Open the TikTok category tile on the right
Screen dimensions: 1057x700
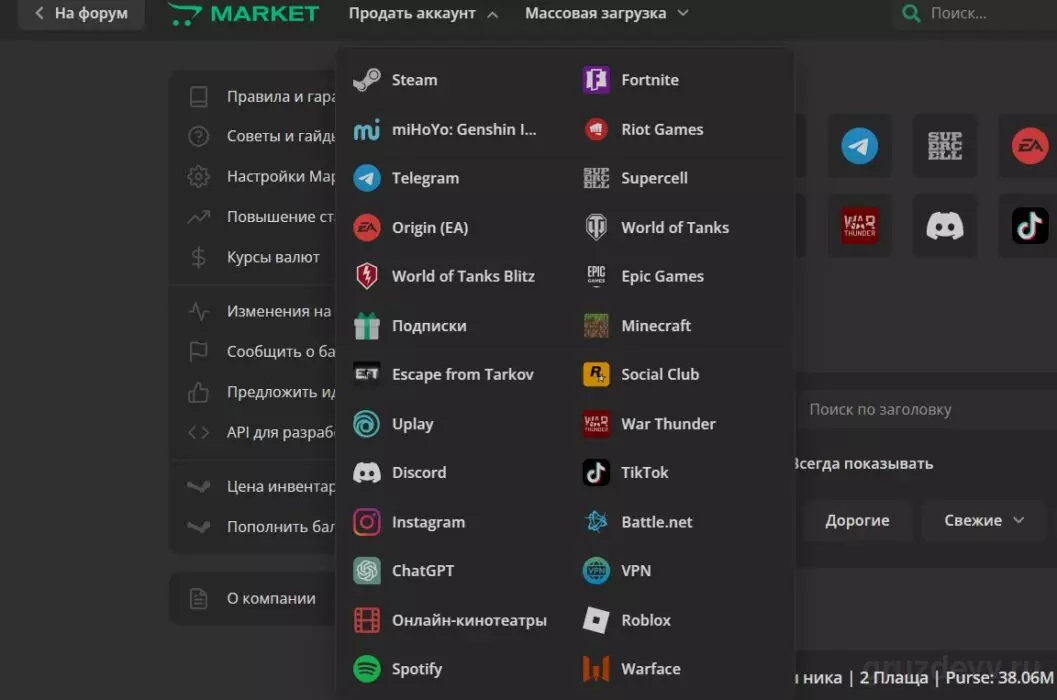(1029, 226)
